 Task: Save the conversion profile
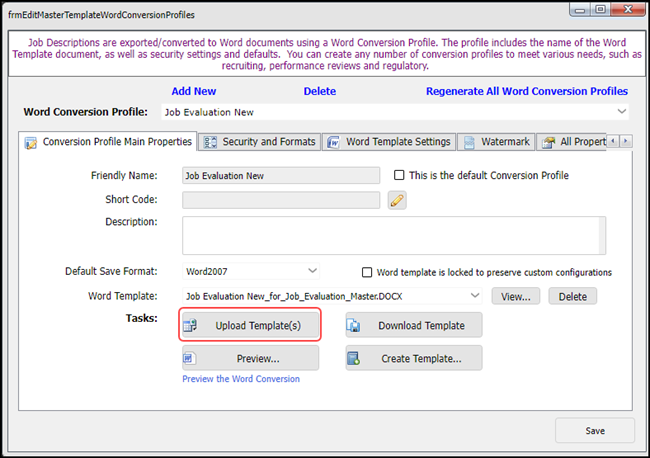[x=595, y=431]
